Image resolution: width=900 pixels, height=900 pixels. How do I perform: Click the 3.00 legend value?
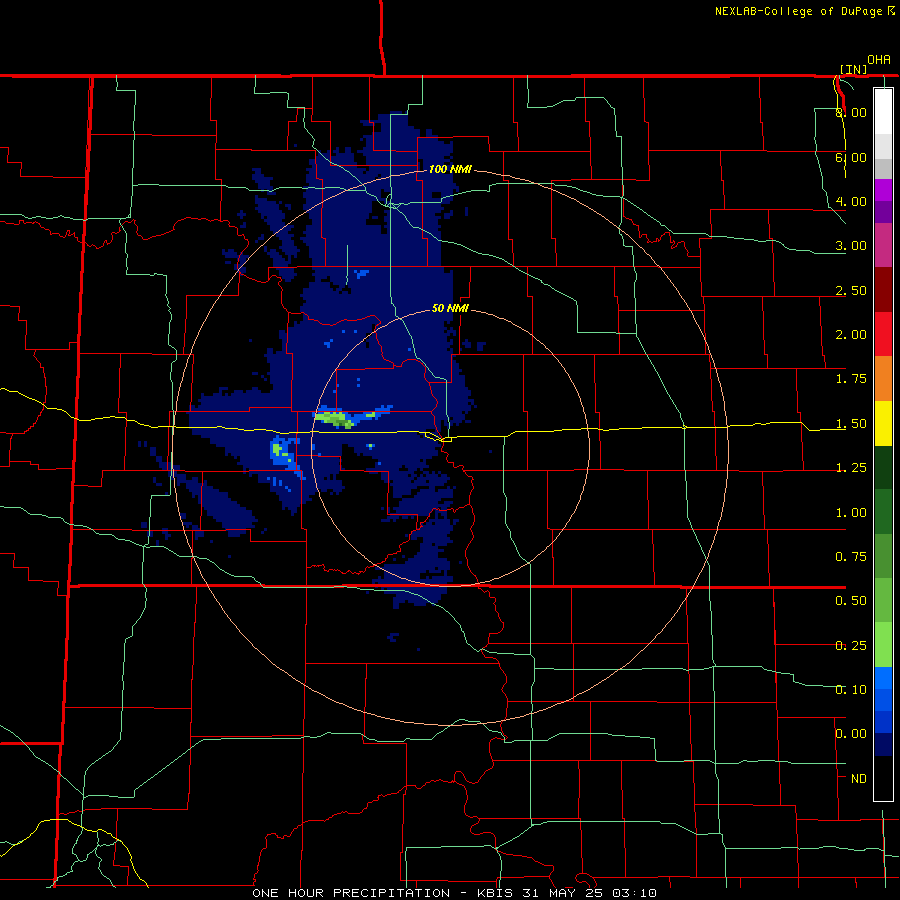pos(851,246)
